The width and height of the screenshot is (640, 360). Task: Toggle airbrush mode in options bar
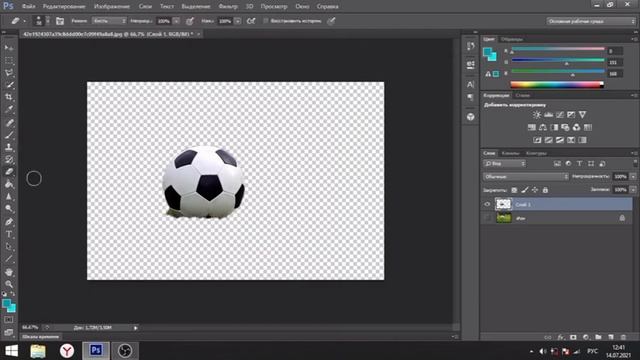(x=251, y=21)
